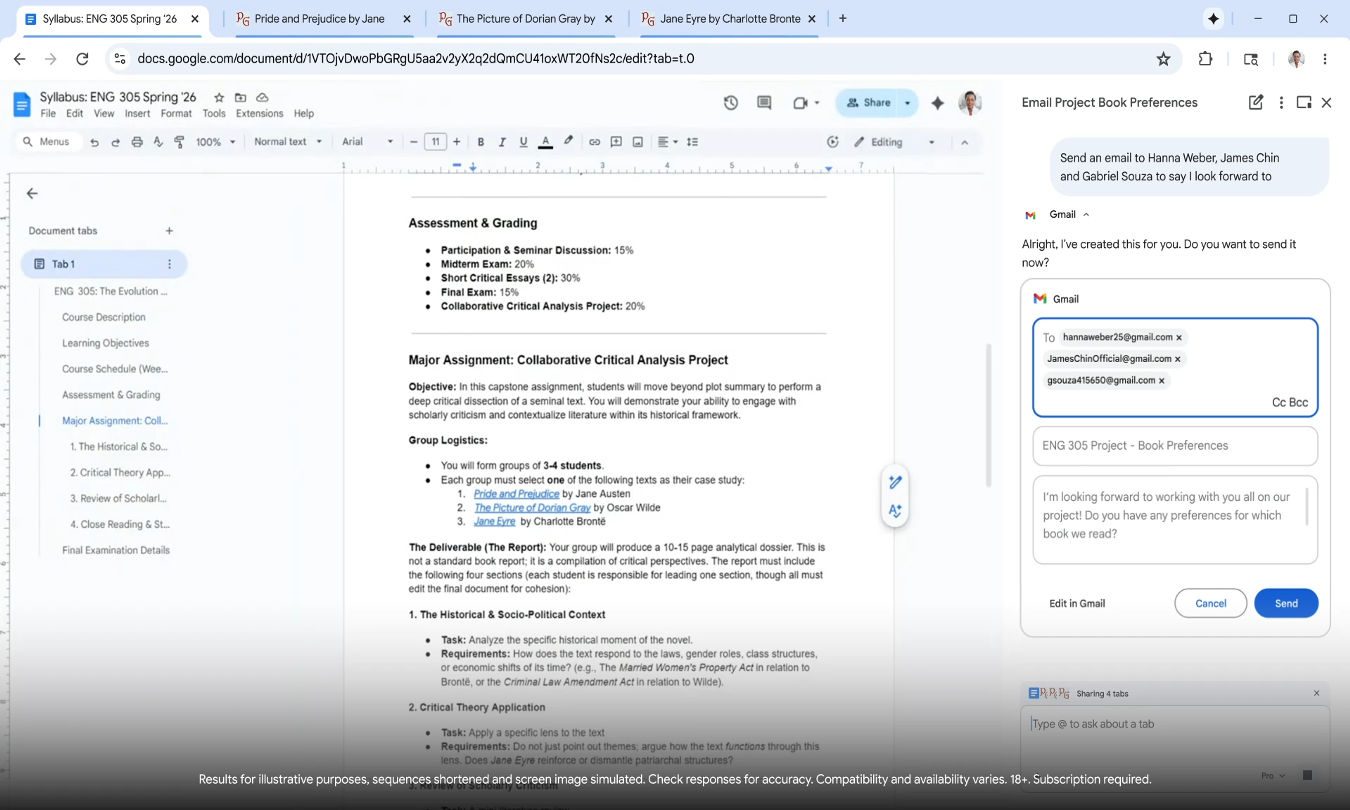Toggle bold formatting
The height and width of the screenshot is (810, 1350).
(x=481, y=142)
